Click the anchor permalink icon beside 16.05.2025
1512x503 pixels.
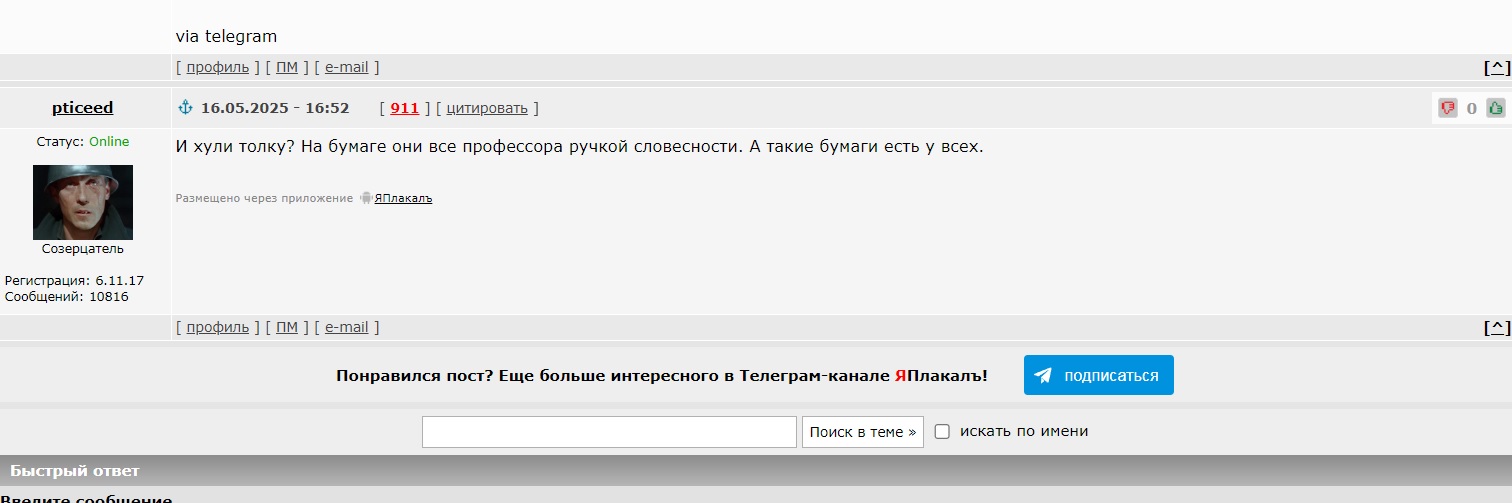click(185, 107)
